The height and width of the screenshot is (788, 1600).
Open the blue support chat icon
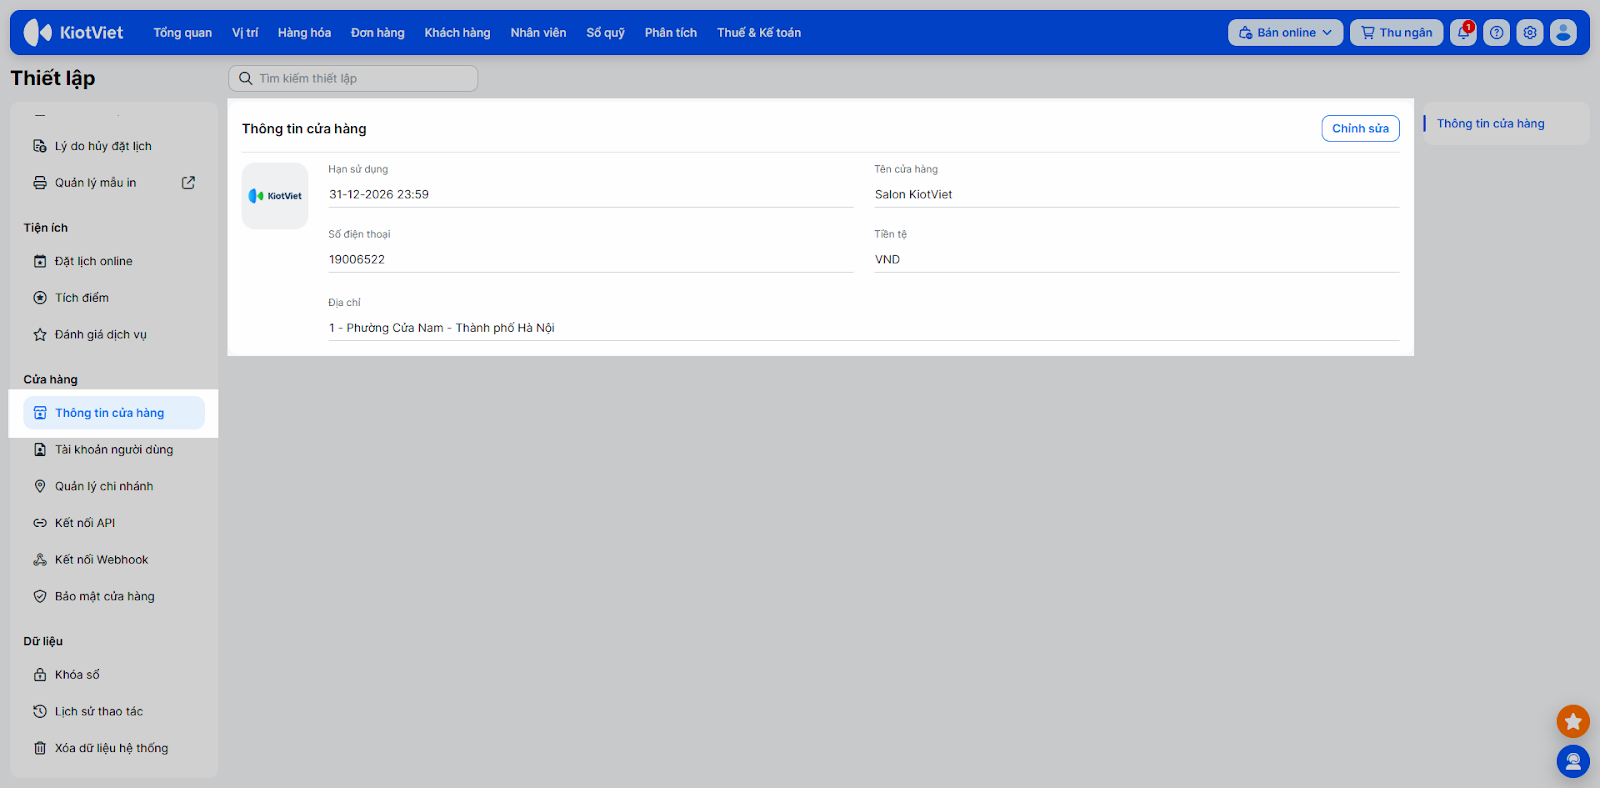(x=1573, y=762)
